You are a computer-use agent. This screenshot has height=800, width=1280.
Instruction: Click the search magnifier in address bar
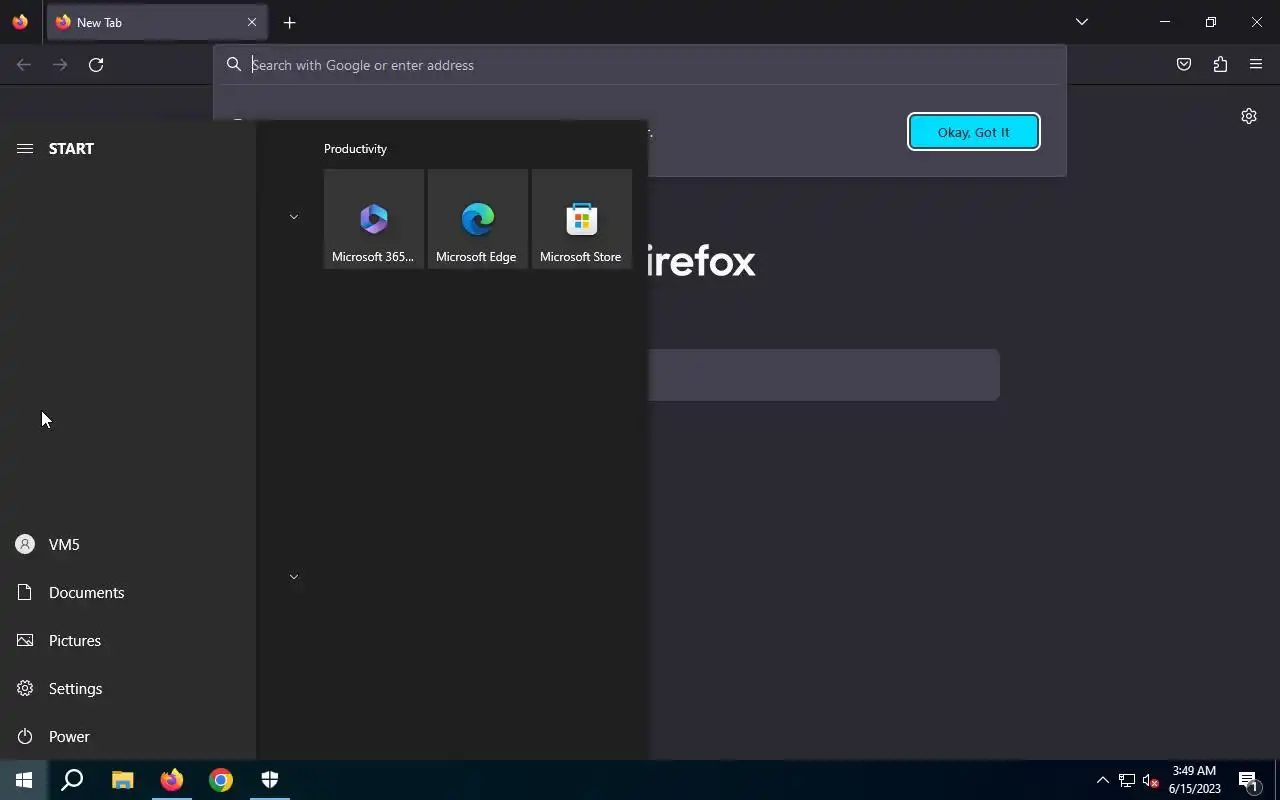[234, 65]
